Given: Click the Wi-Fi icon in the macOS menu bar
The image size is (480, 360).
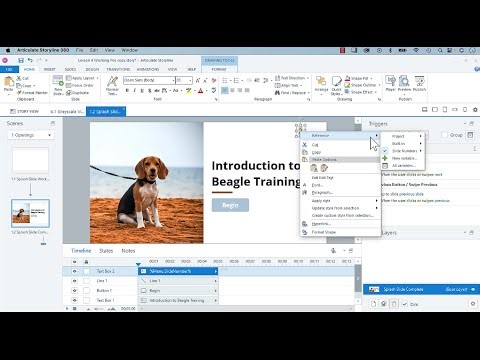Looking at the screenshot, I should (416, 50).
